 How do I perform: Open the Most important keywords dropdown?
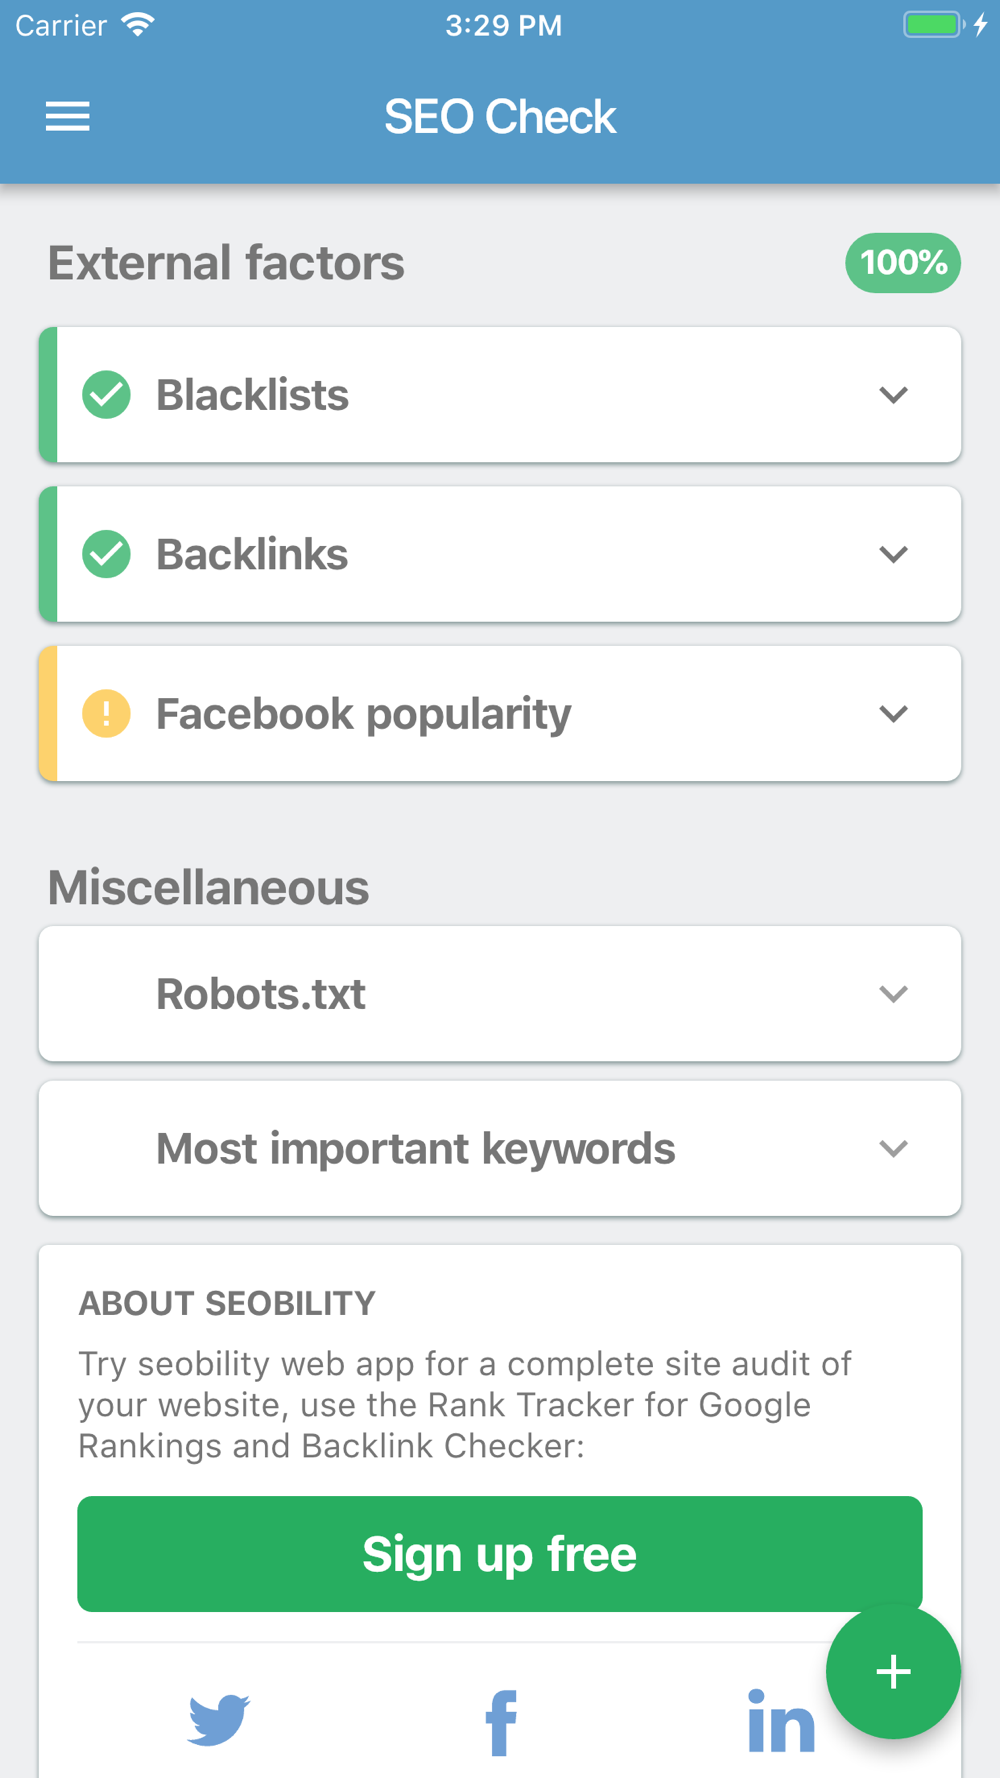pos(894,1148)
